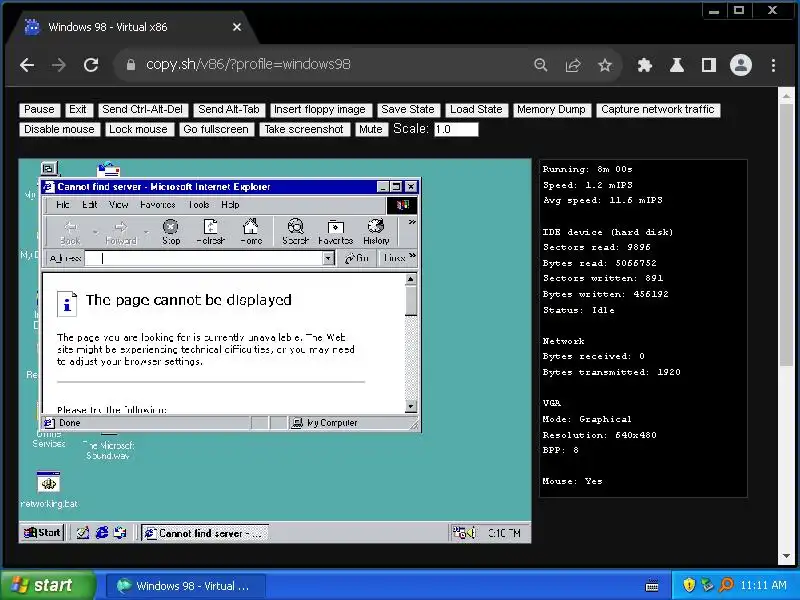Screen dimensions: 800x600
Task: Click the emulator Exit button
Action: (x=78, y=110)
